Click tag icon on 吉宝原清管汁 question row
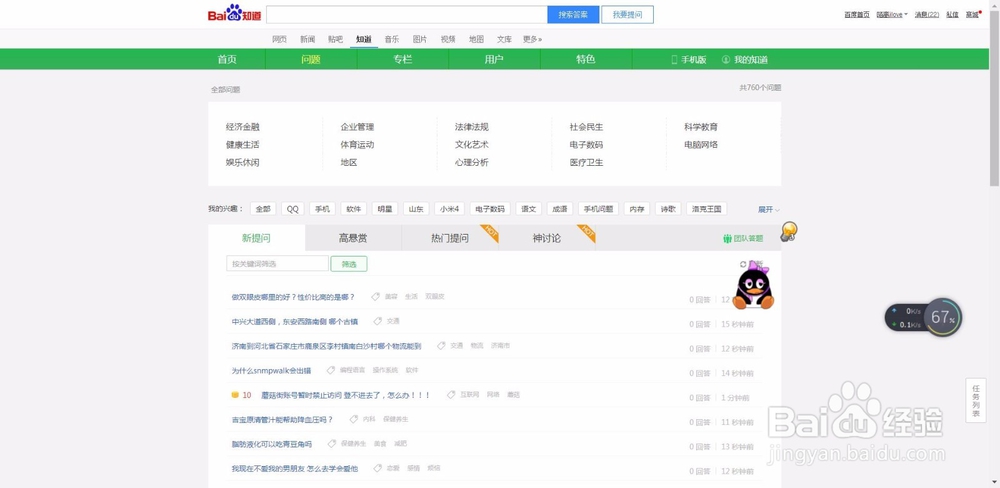This screenshot has width=1000, height=488. [x=354, y=419]
